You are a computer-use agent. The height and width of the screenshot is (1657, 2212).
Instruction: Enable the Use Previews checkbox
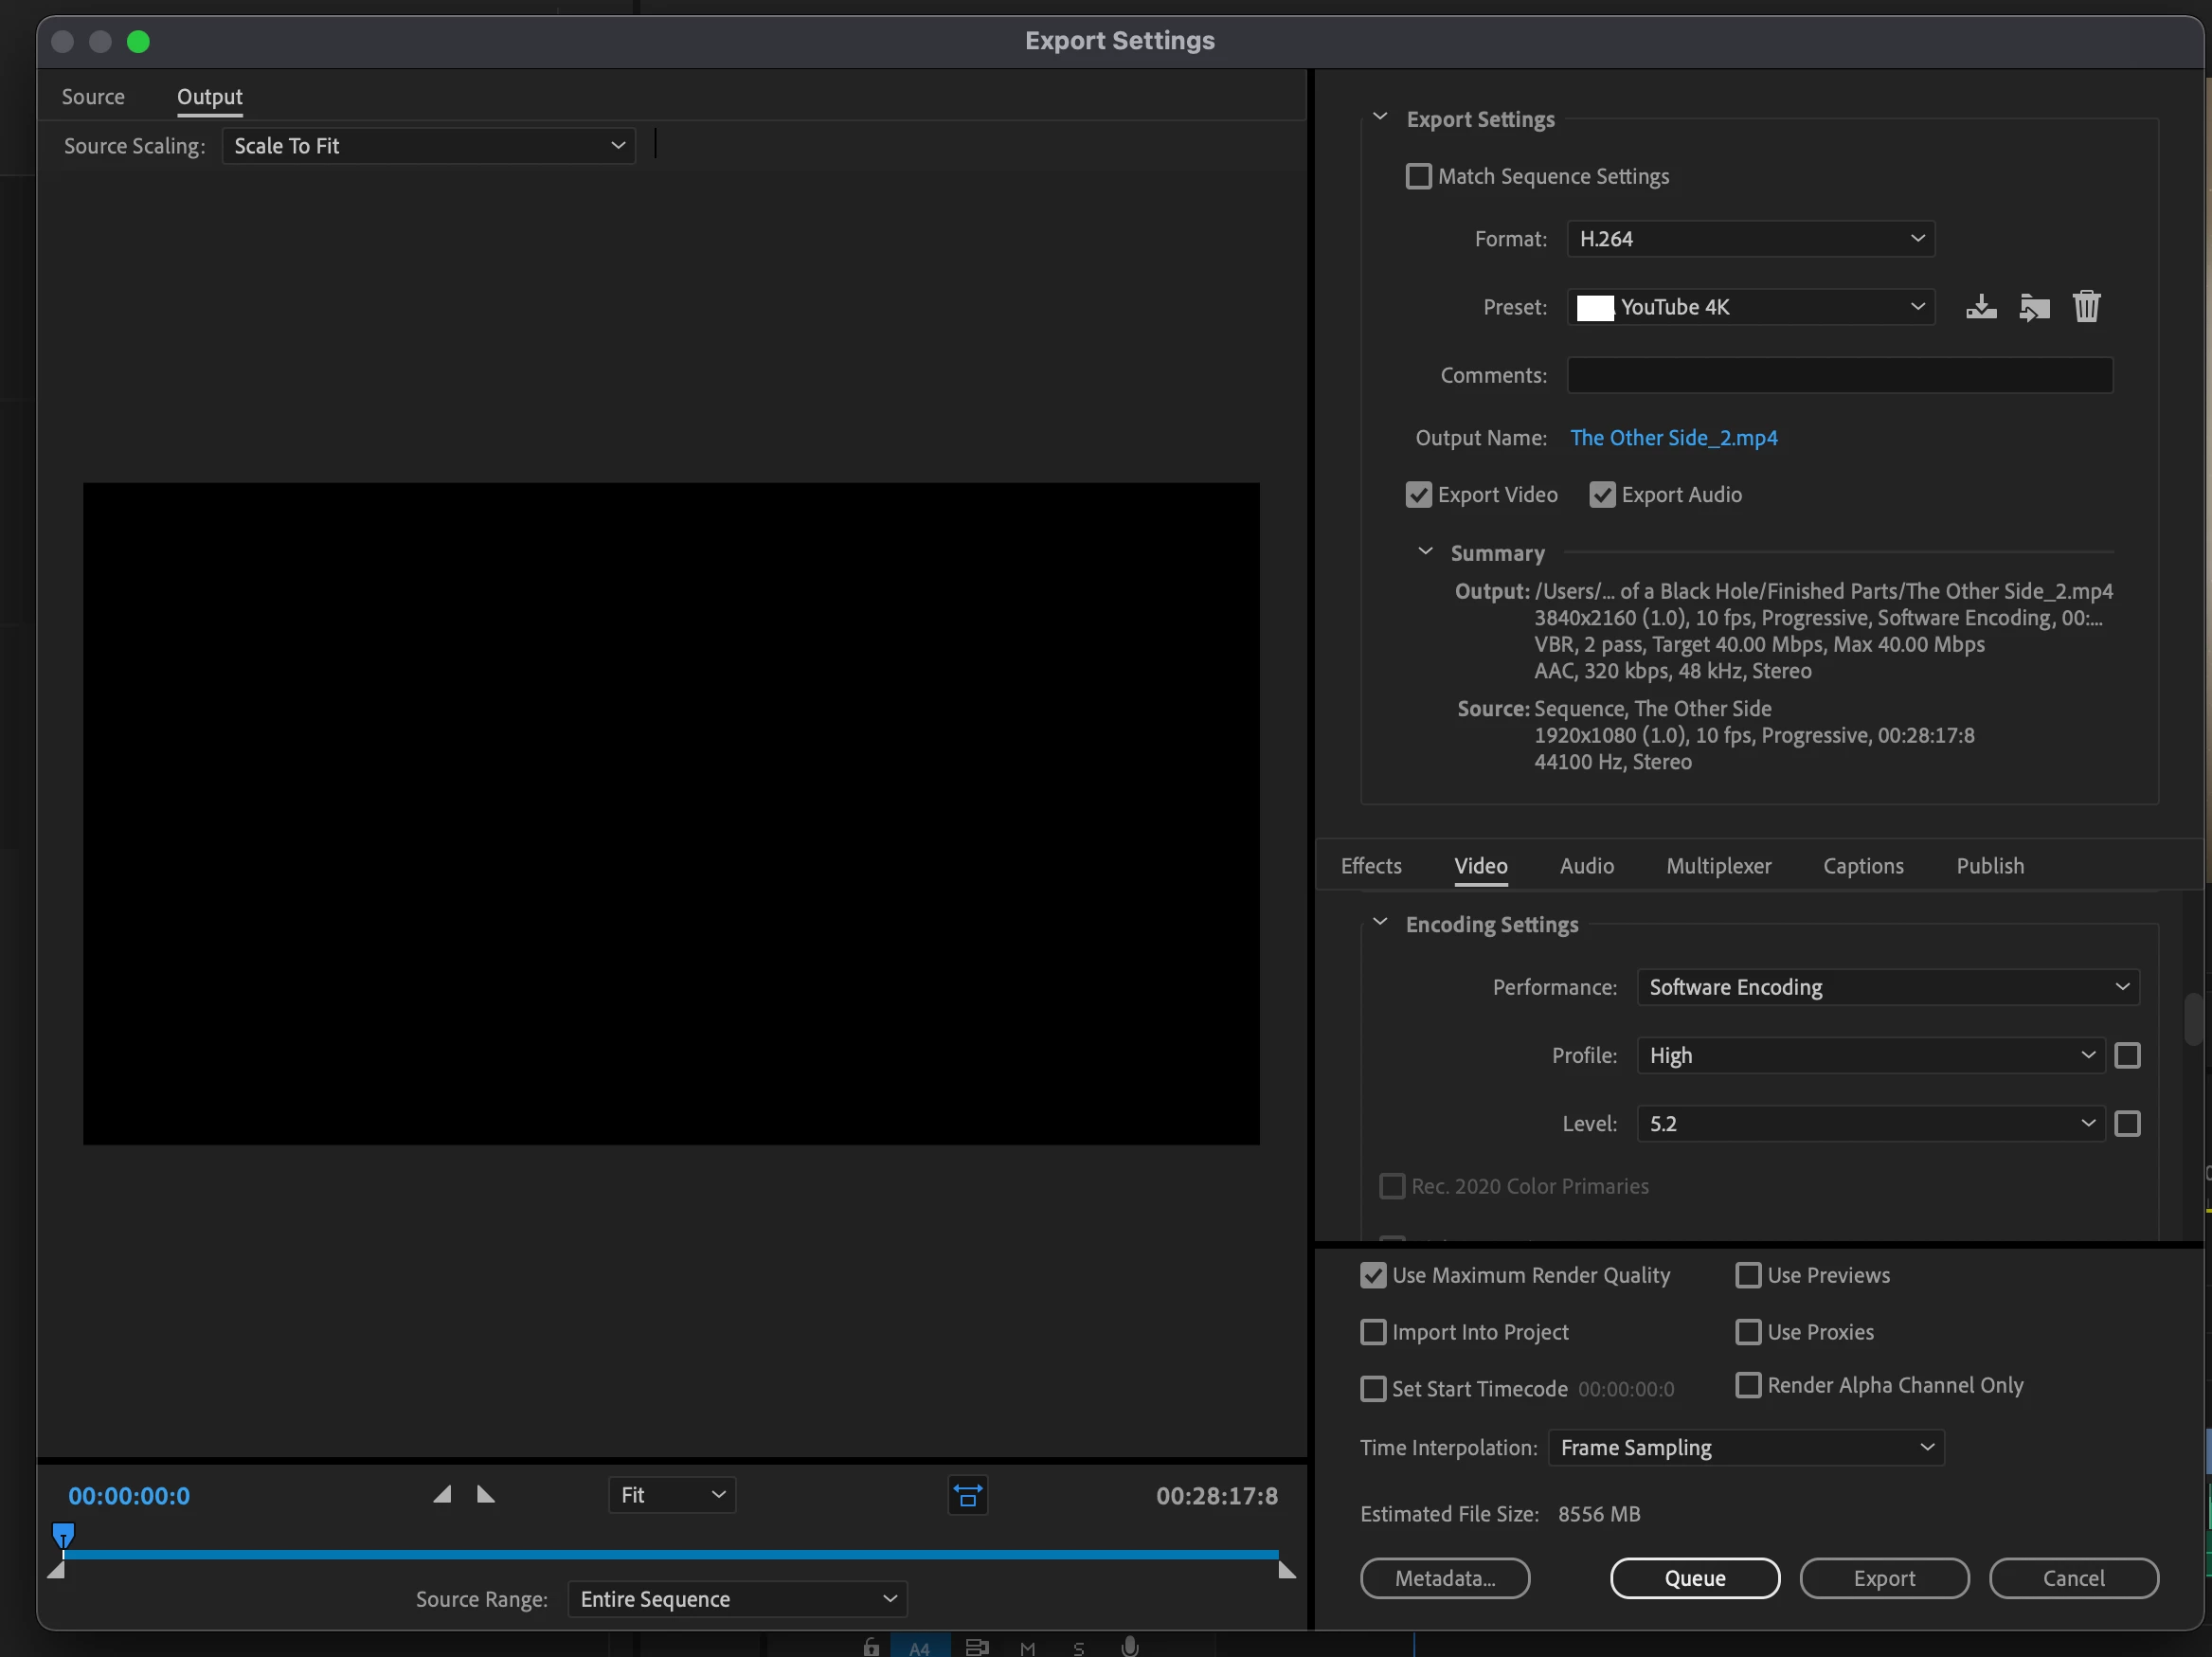pyautogui.click(x=1747, y=1275)
